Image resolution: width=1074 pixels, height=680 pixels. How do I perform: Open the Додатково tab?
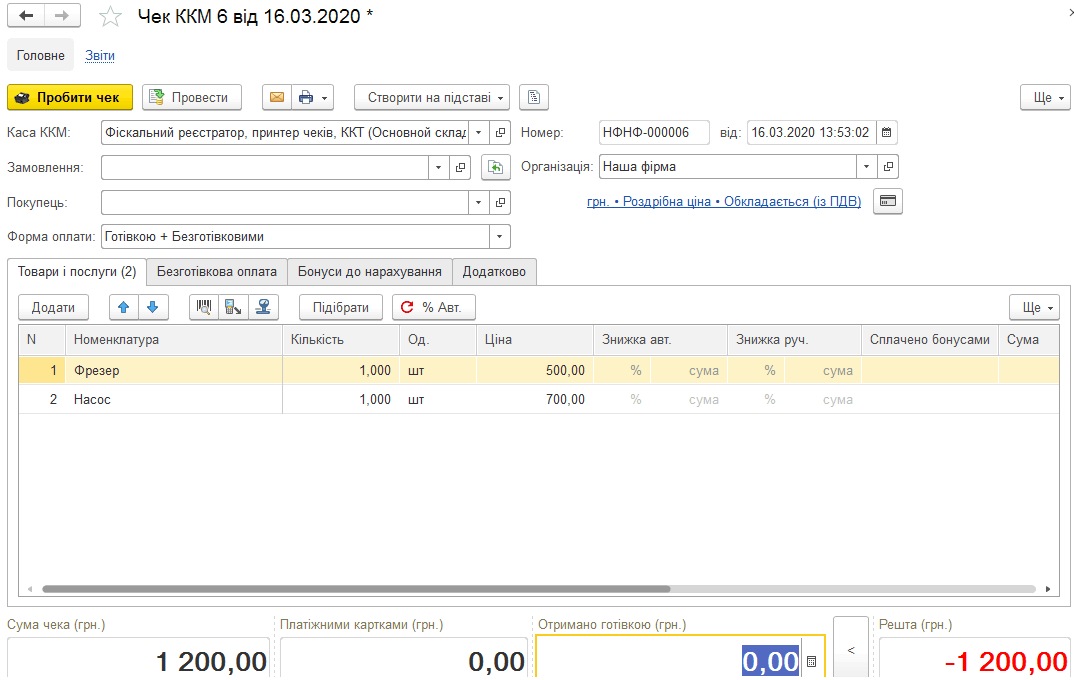[494, 271]
